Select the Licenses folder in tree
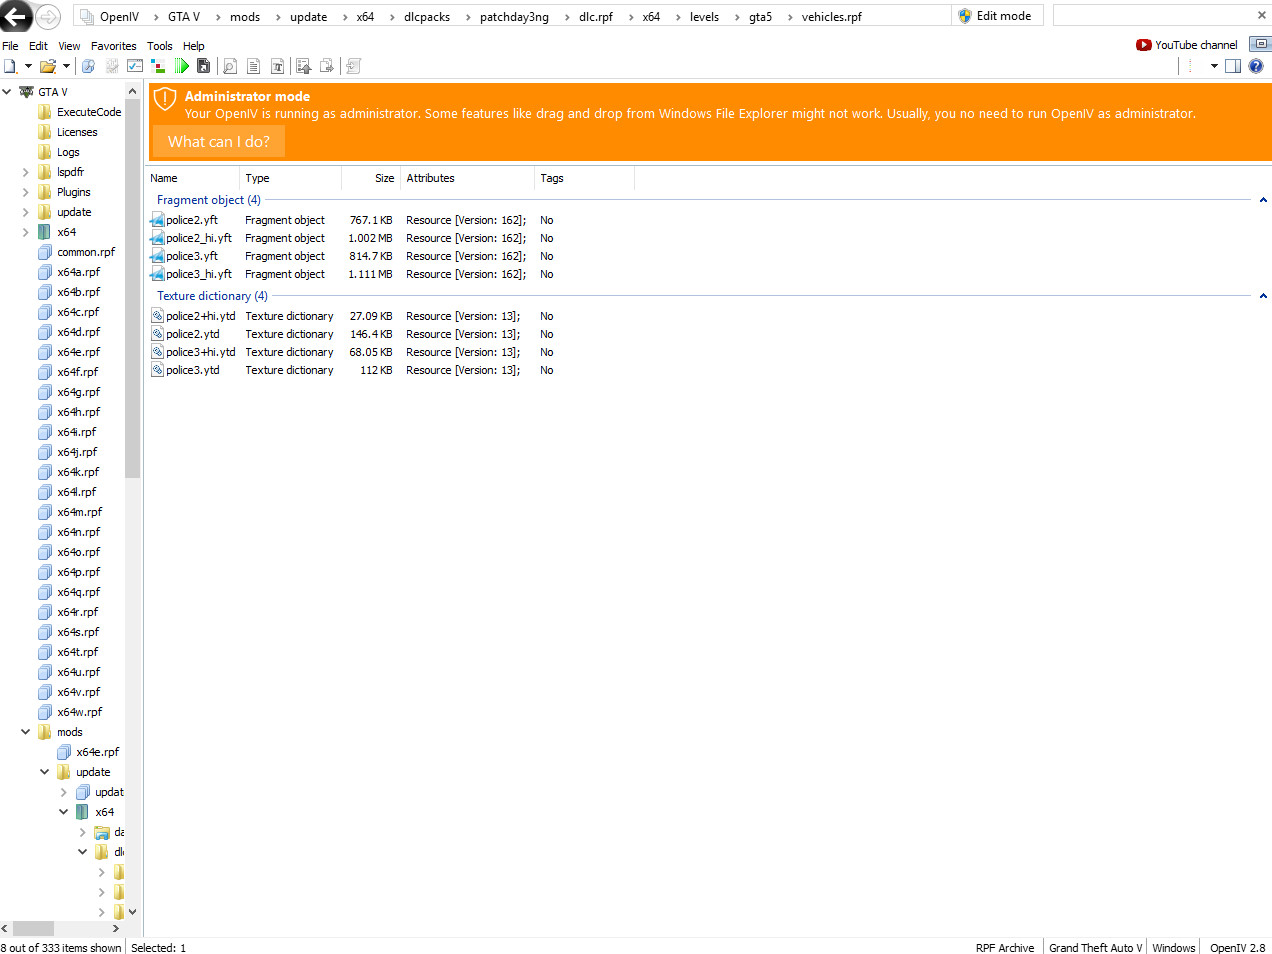 77,132
